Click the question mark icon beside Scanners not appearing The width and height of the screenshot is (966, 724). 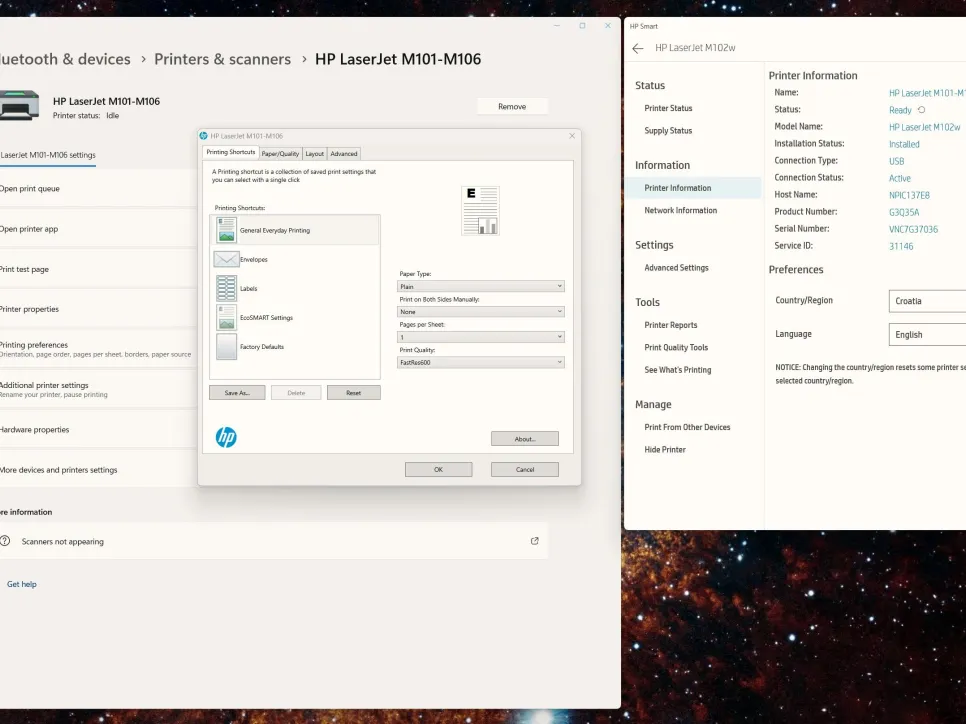5,541
